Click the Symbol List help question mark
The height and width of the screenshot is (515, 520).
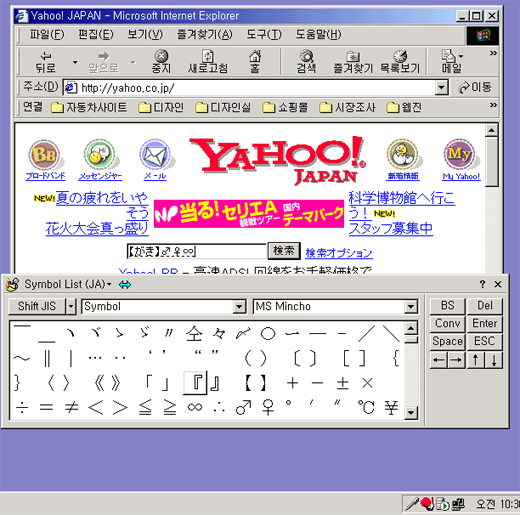pos(482,284)
